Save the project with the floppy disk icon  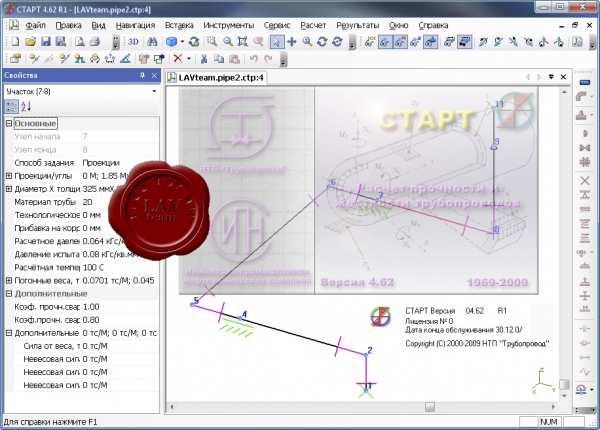[x=46, y=41]
